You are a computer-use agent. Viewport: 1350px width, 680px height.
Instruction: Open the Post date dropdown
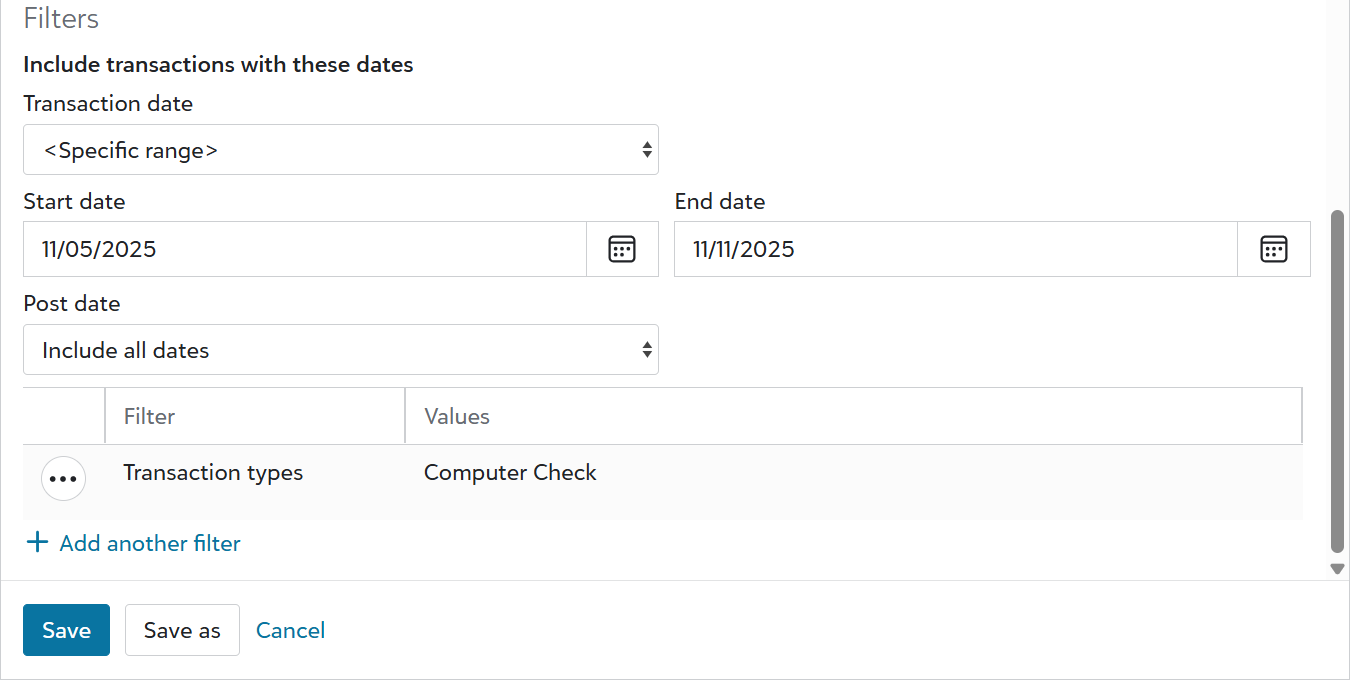[x=340, y=349]
